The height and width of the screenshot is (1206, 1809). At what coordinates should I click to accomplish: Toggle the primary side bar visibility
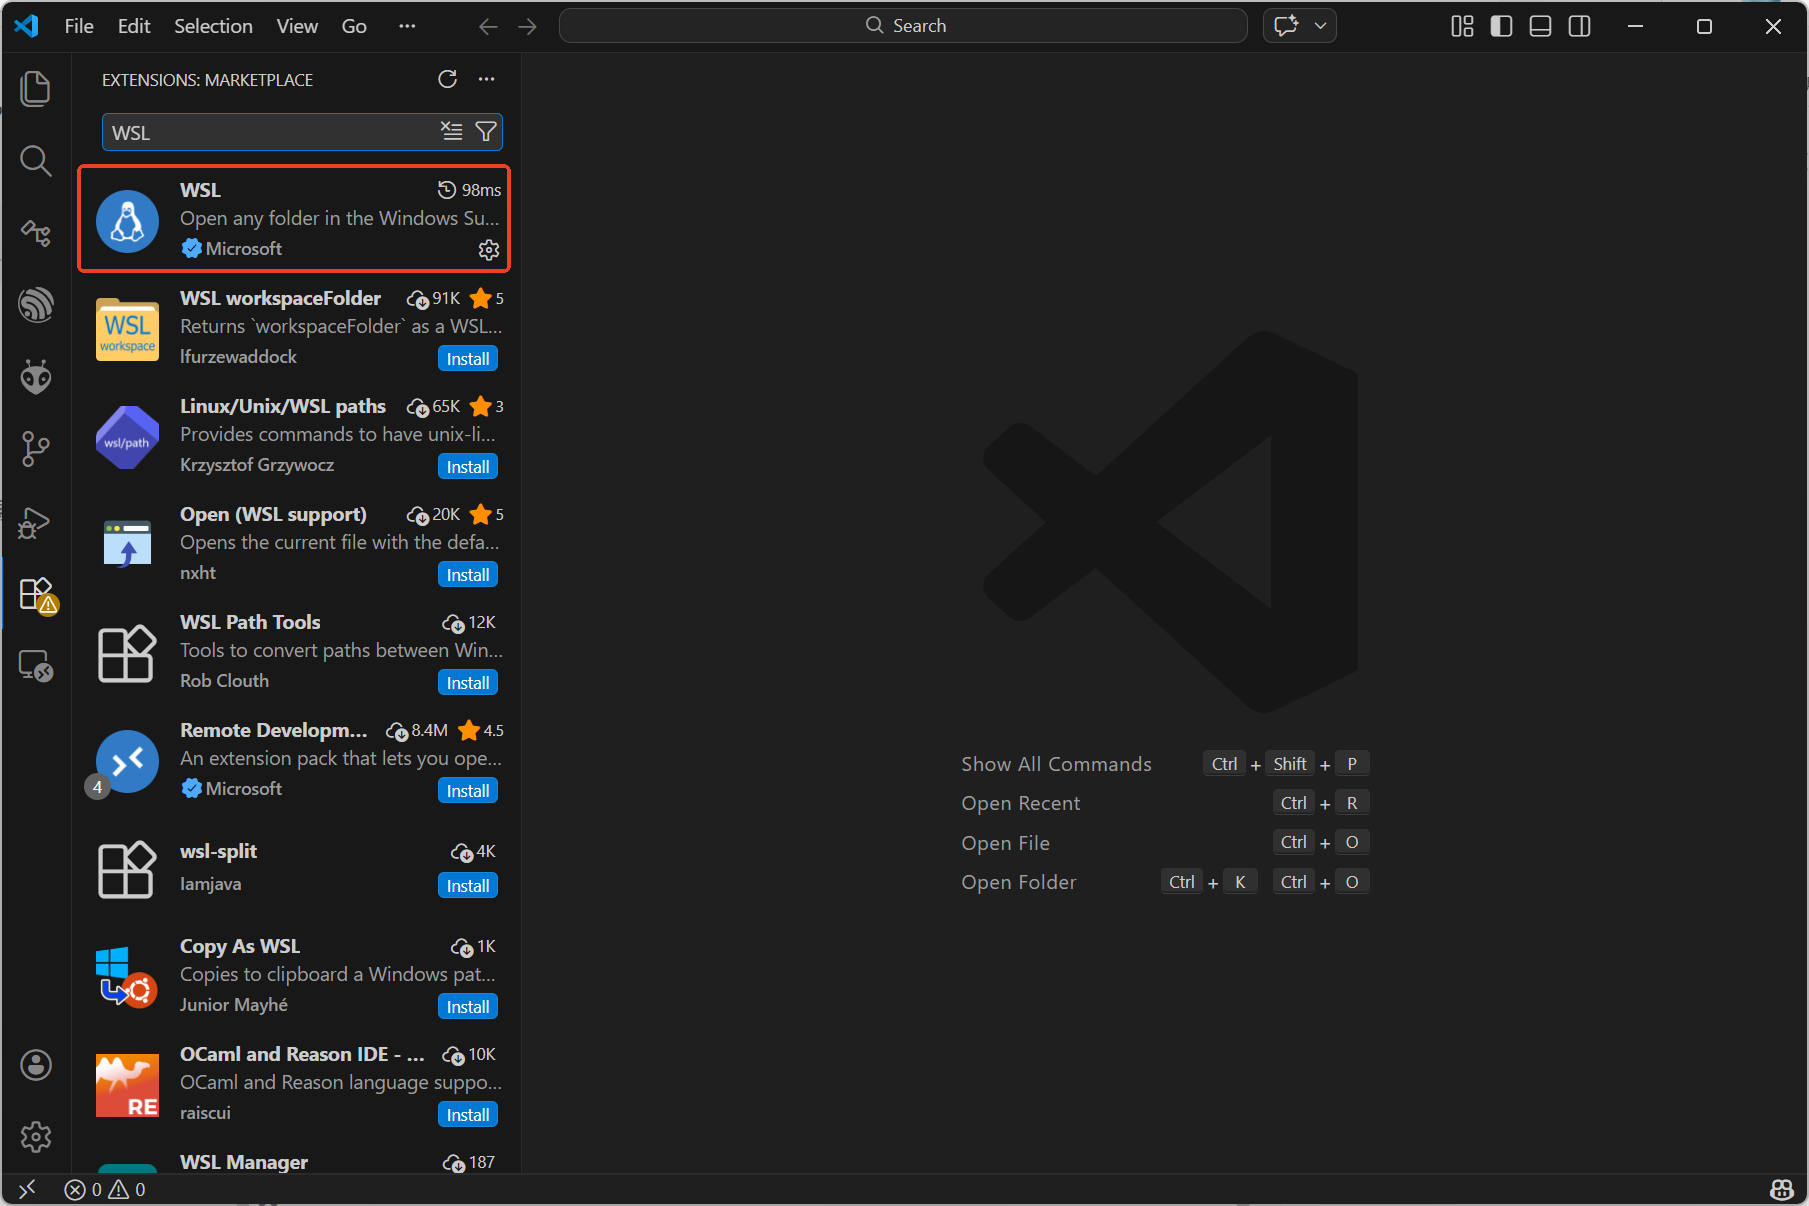tap(1501, 26)
